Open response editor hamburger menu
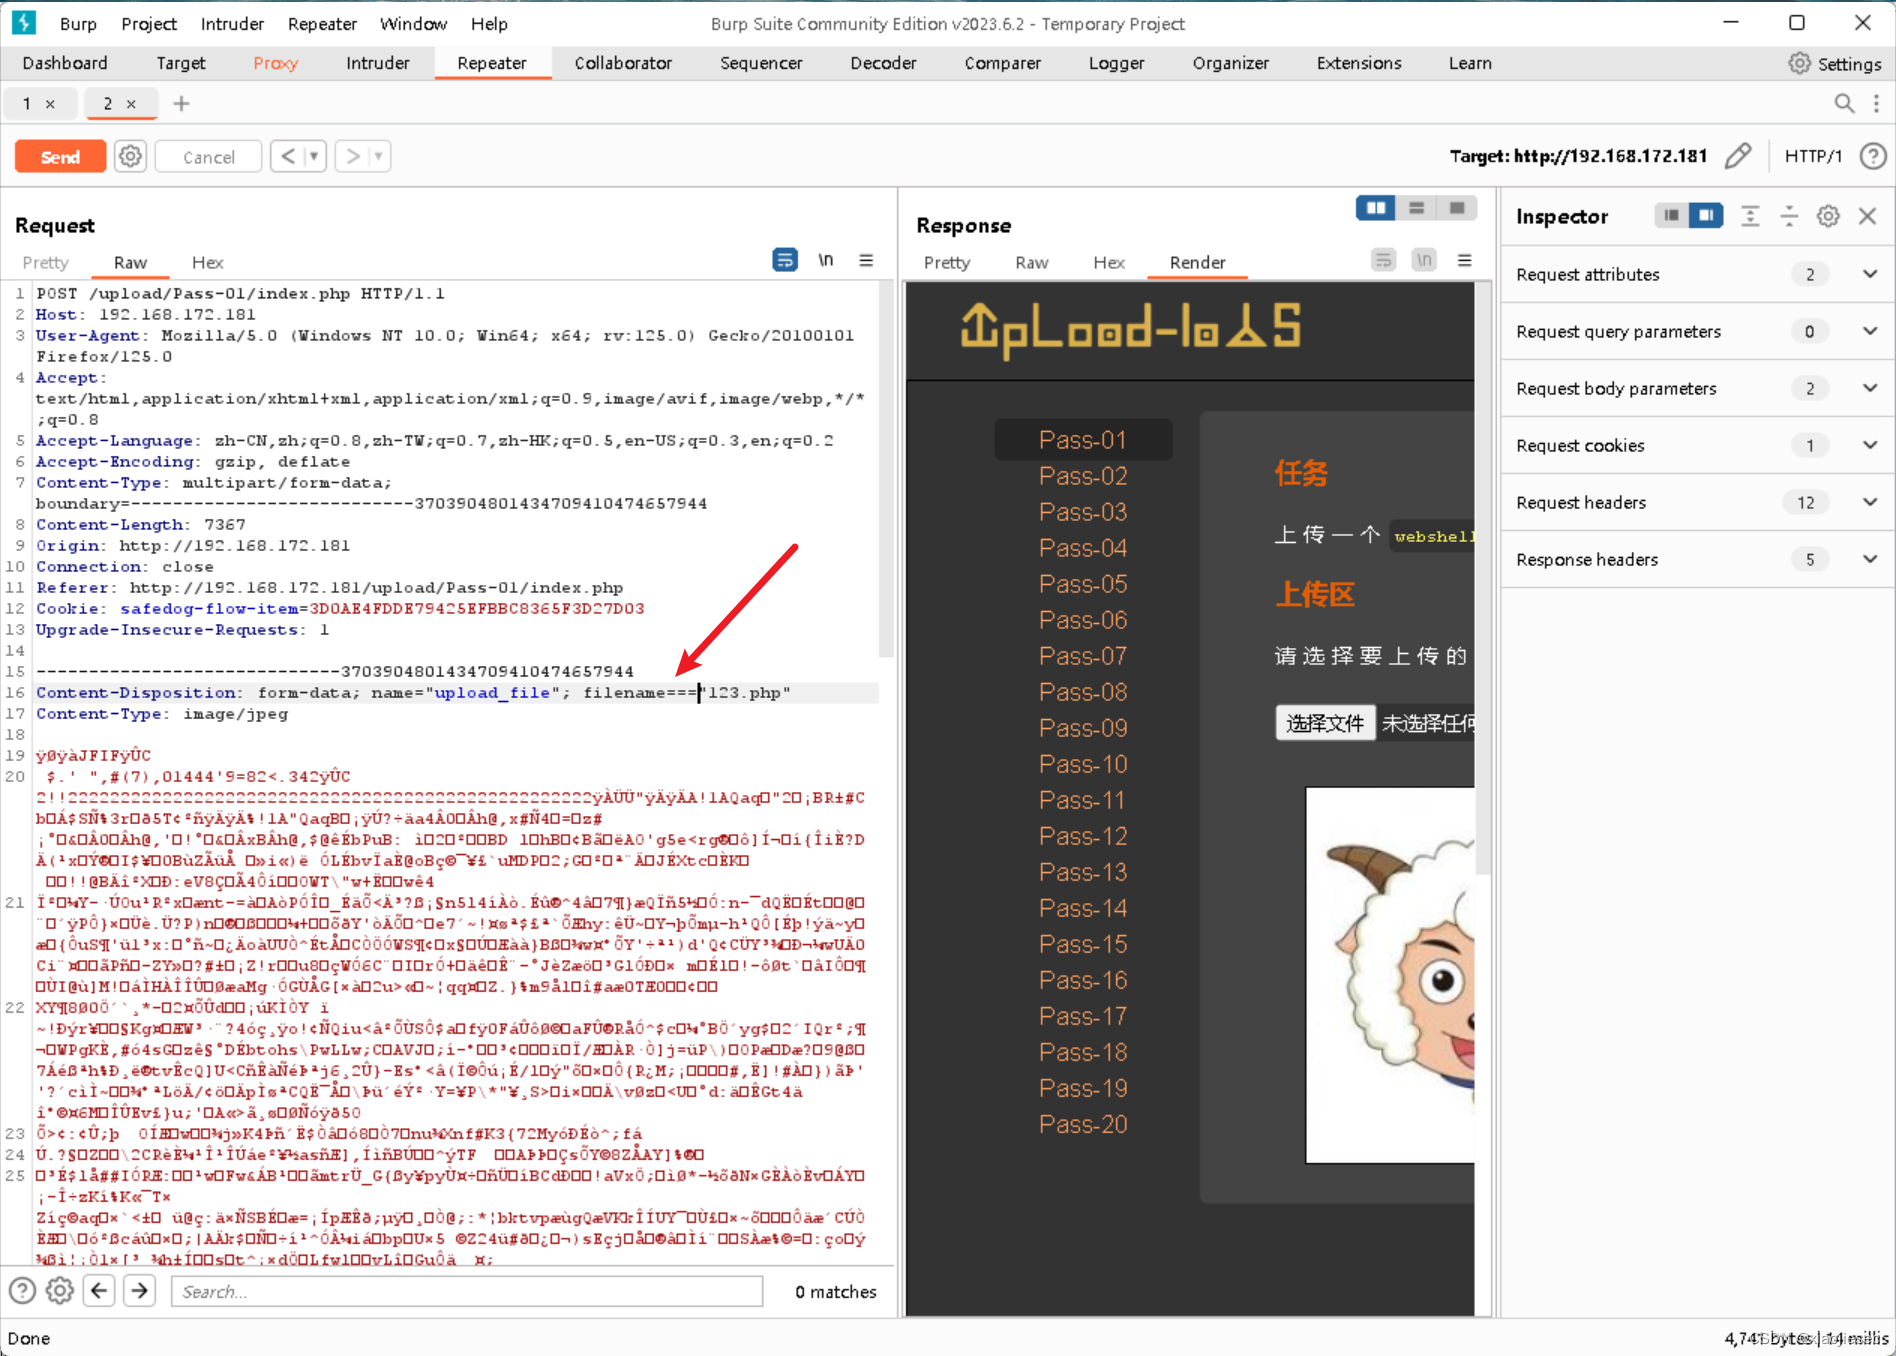 pyautogui.click(x=1464, y=260)
